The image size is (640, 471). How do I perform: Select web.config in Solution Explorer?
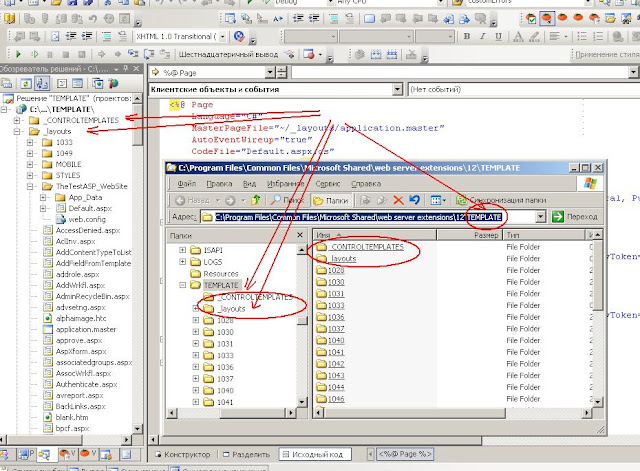[x=87, y=220]
